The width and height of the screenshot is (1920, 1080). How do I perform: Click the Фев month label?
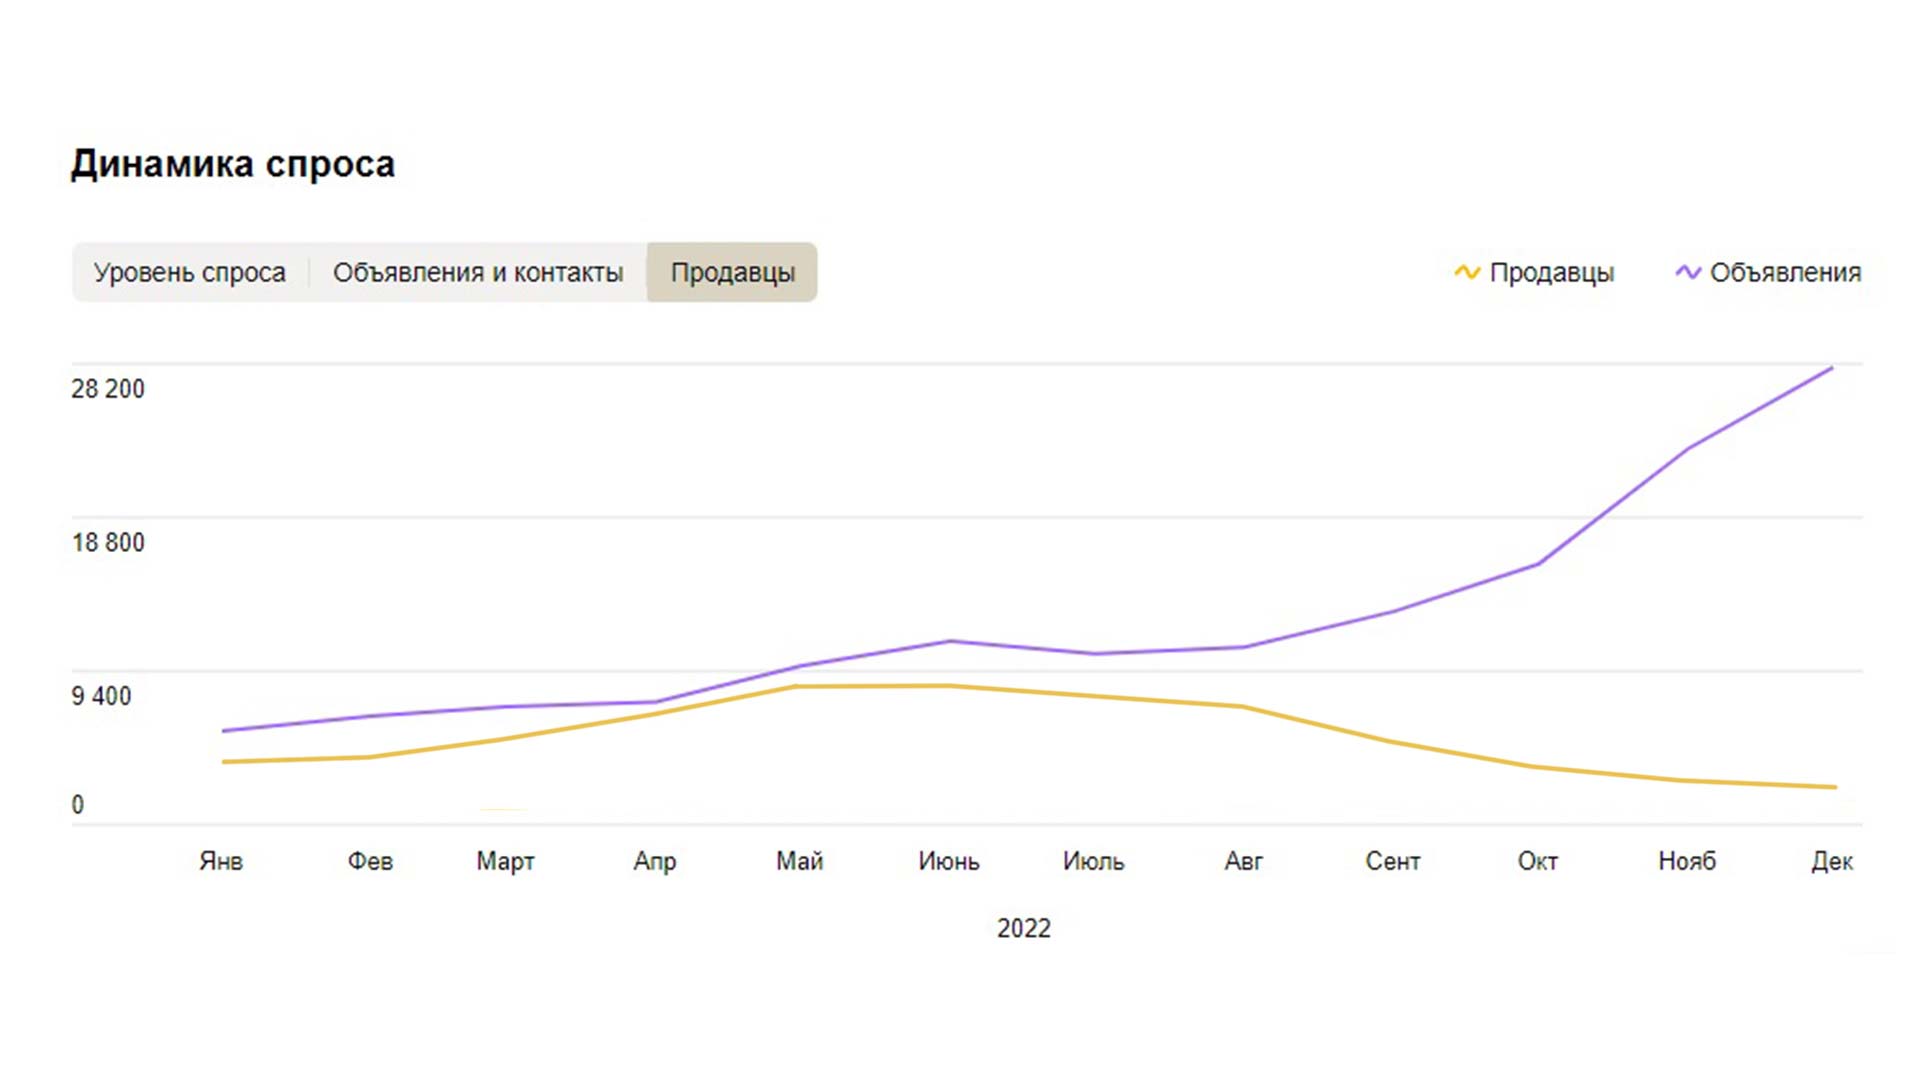[x=370, y=861]
